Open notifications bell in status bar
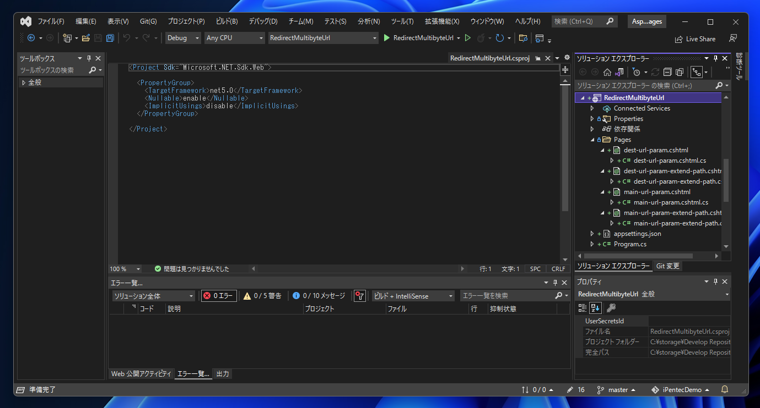The image size is (760, 408). [x=725, y=390]
